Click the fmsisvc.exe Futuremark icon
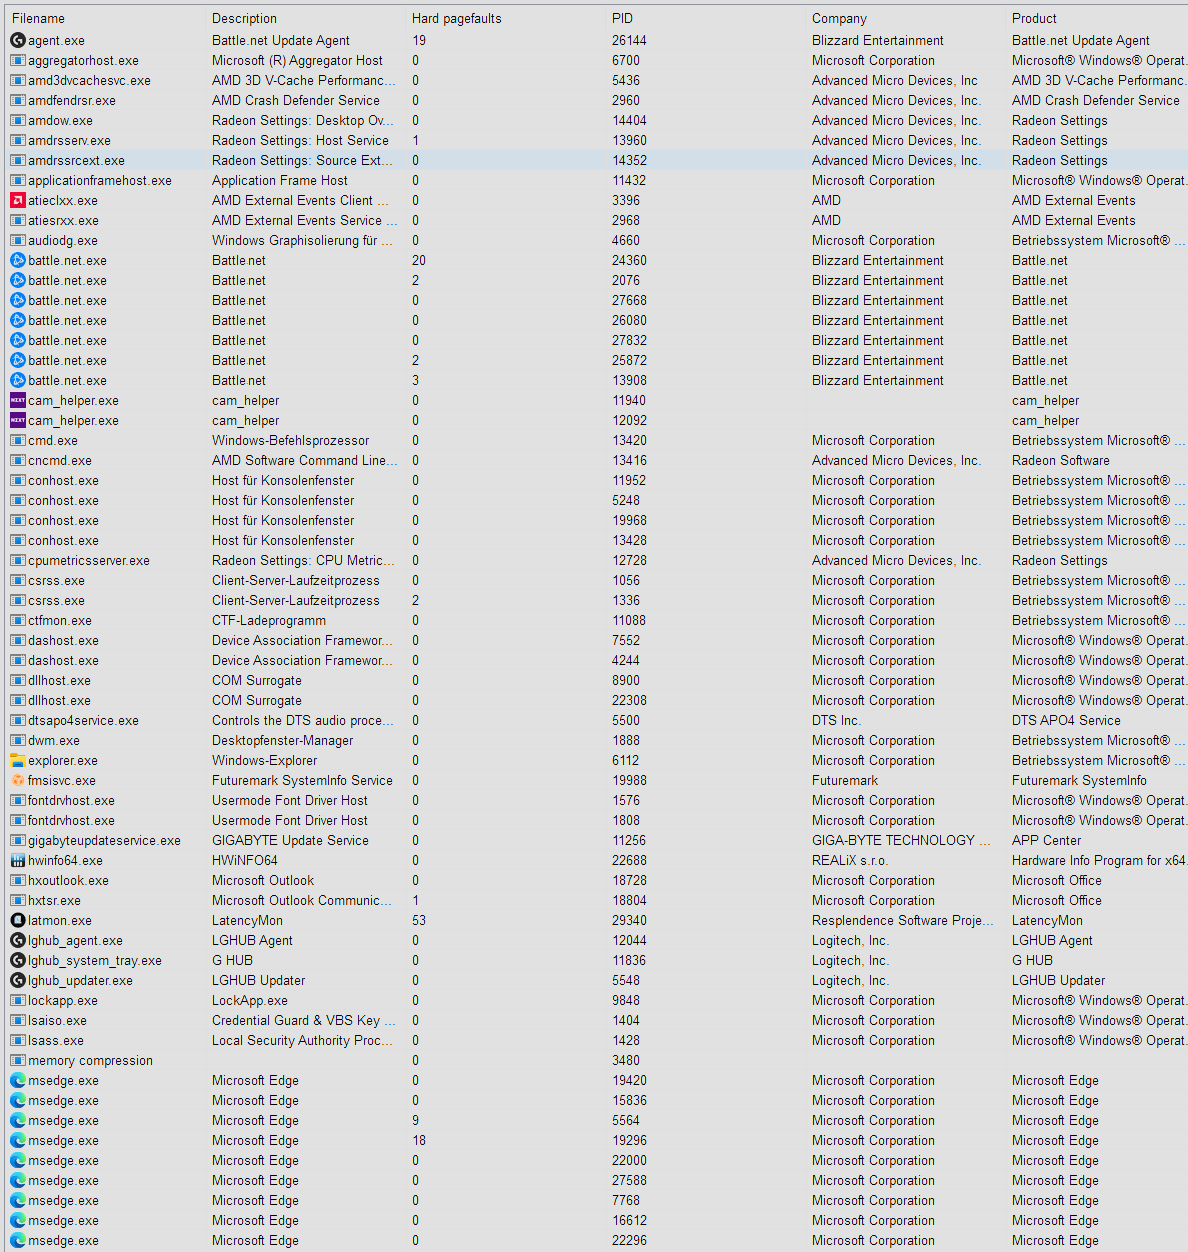The image size is (1188, 1252). pyautogui.click(x=18, y=781)
